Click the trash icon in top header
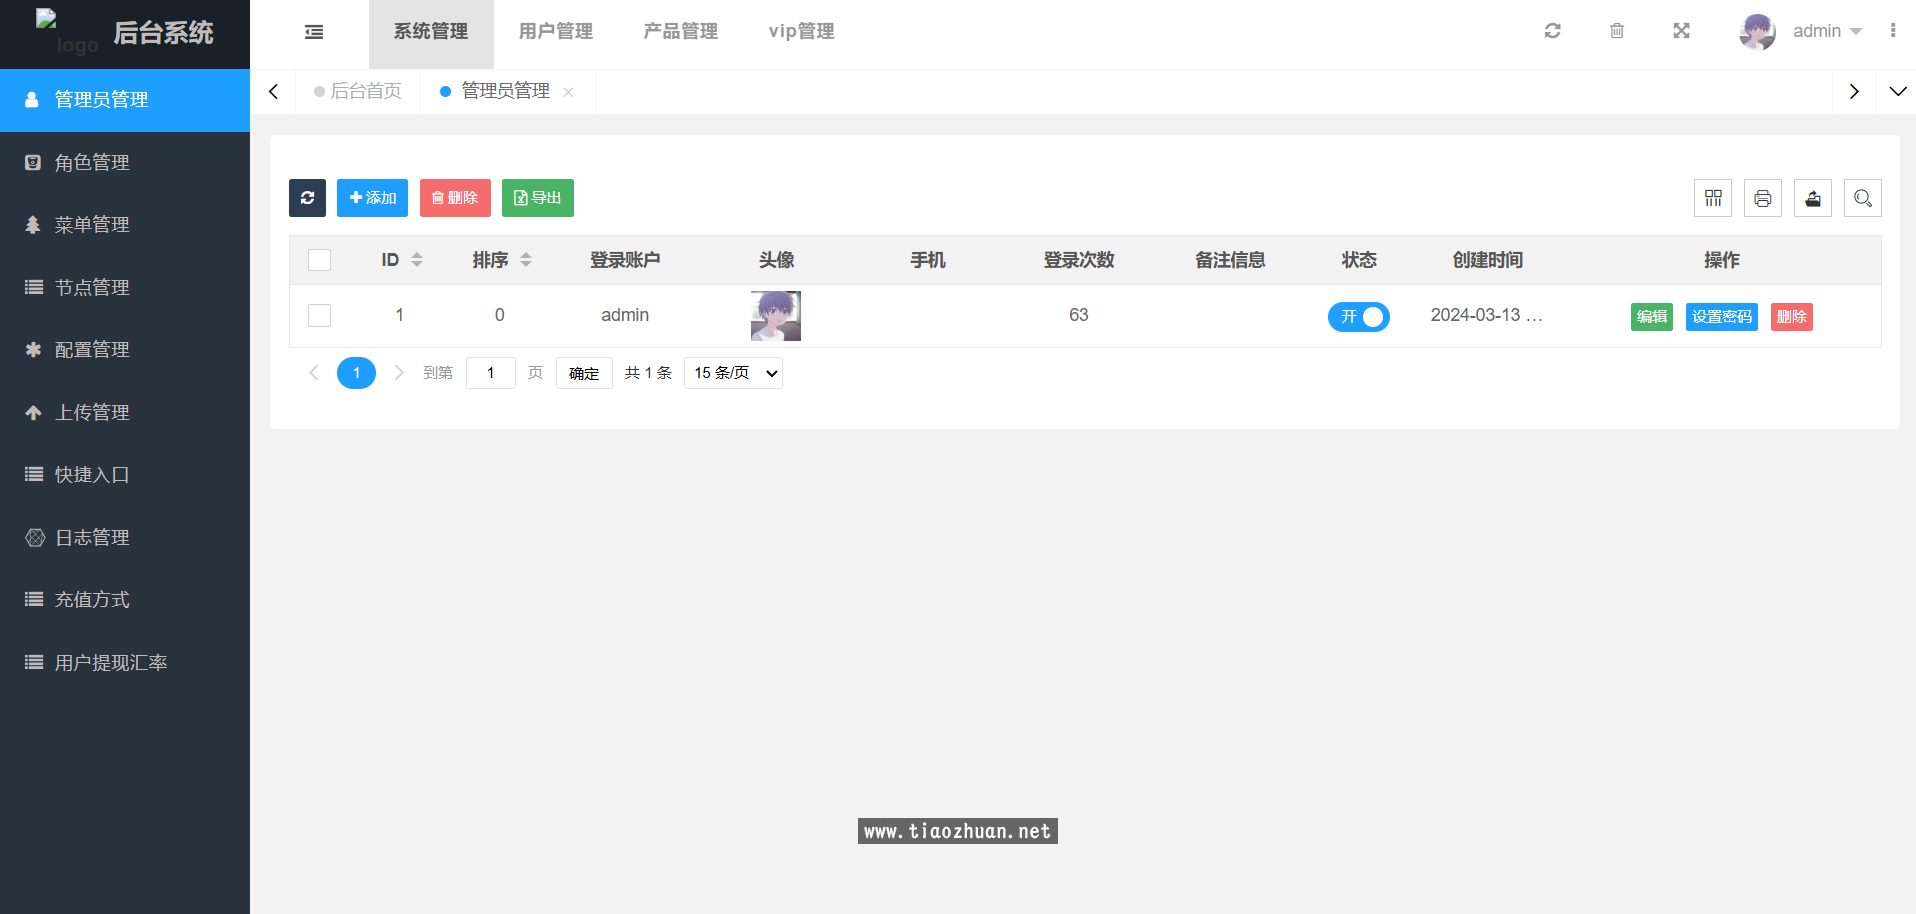This screenshot has height=914, width=1916. [1617, 31]
